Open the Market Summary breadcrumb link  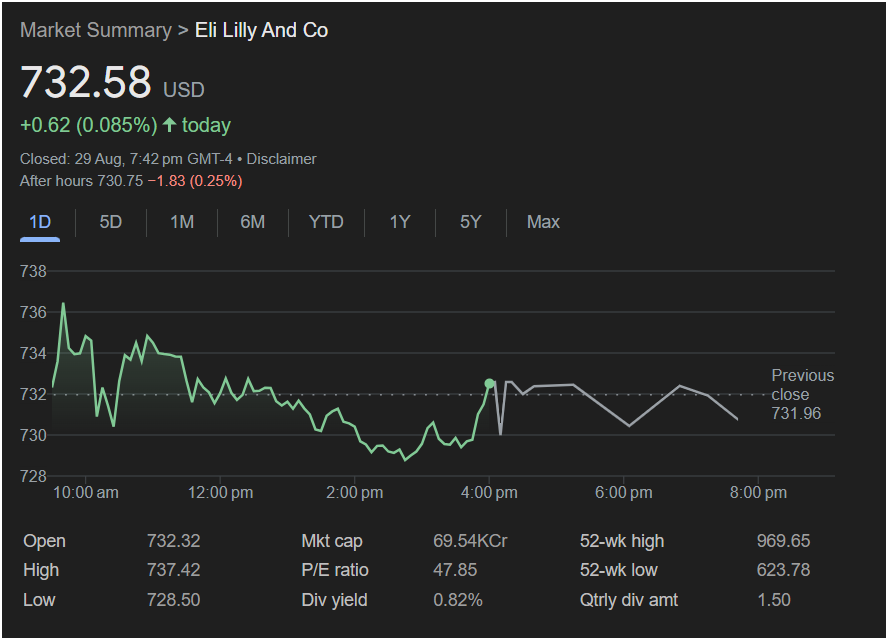95,30
